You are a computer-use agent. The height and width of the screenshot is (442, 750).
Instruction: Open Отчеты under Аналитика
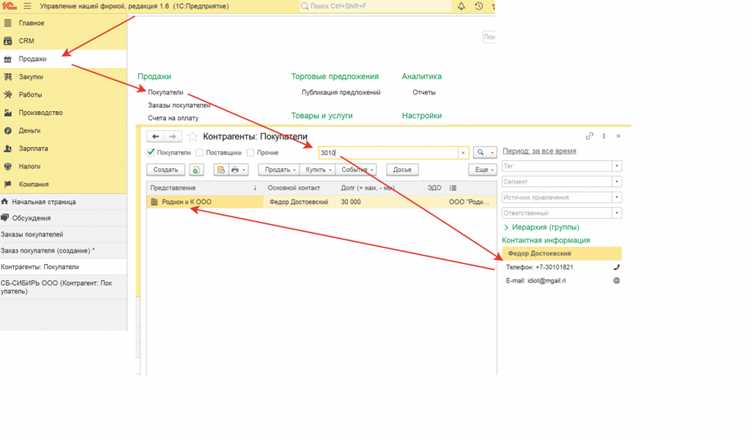pos(424,92)
